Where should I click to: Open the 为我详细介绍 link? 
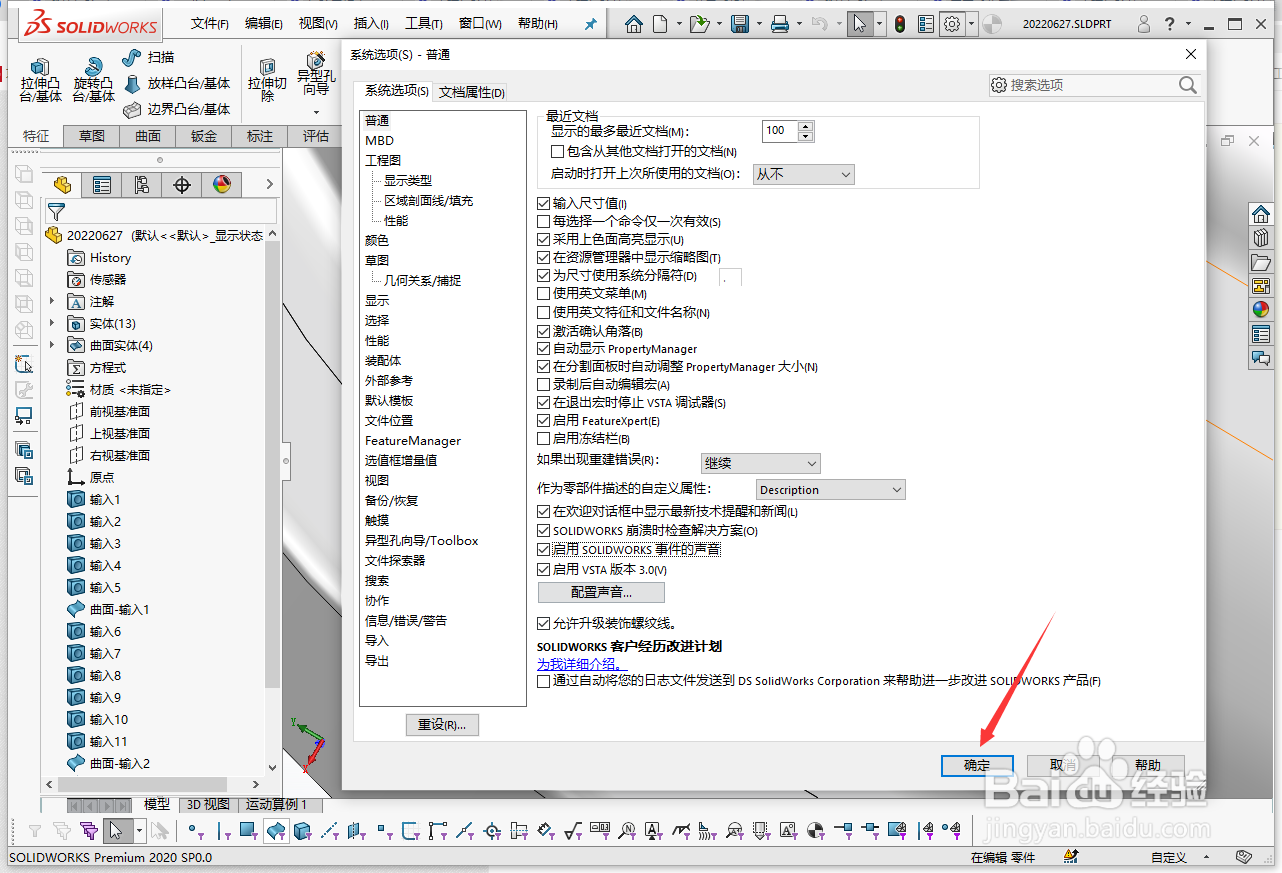pyautogui.click(x=583, y=664)
